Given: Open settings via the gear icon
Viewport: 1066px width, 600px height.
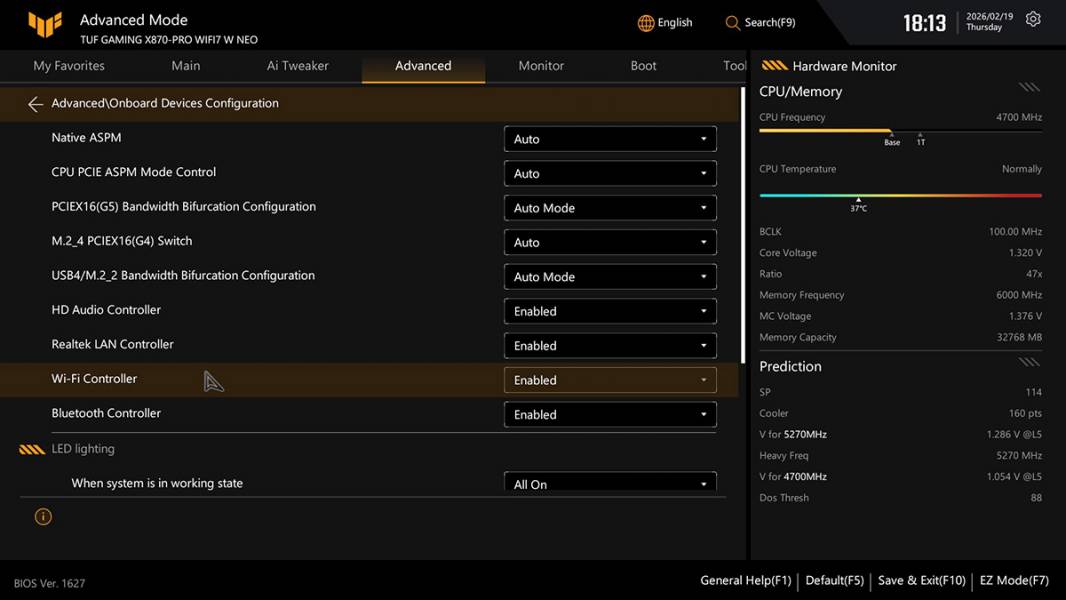Looking at the screenshot, I should 1033,20.
